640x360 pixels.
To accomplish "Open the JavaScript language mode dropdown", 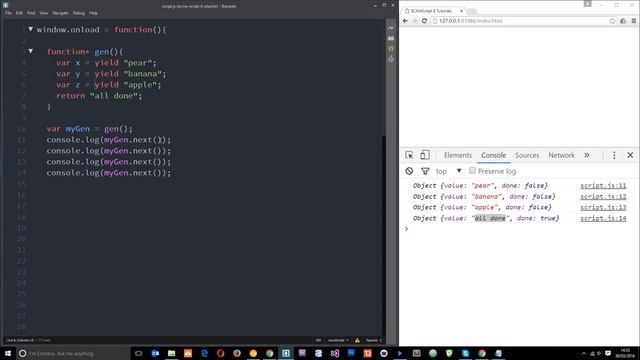I will coord(338,340).
